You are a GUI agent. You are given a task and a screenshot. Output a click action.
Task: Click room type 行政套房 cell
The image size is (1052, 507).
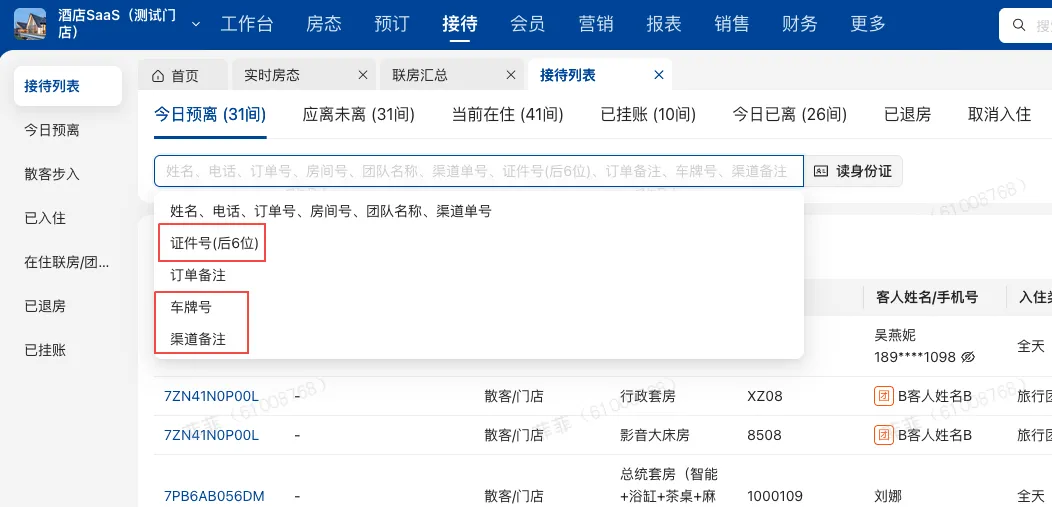(648, 396)
